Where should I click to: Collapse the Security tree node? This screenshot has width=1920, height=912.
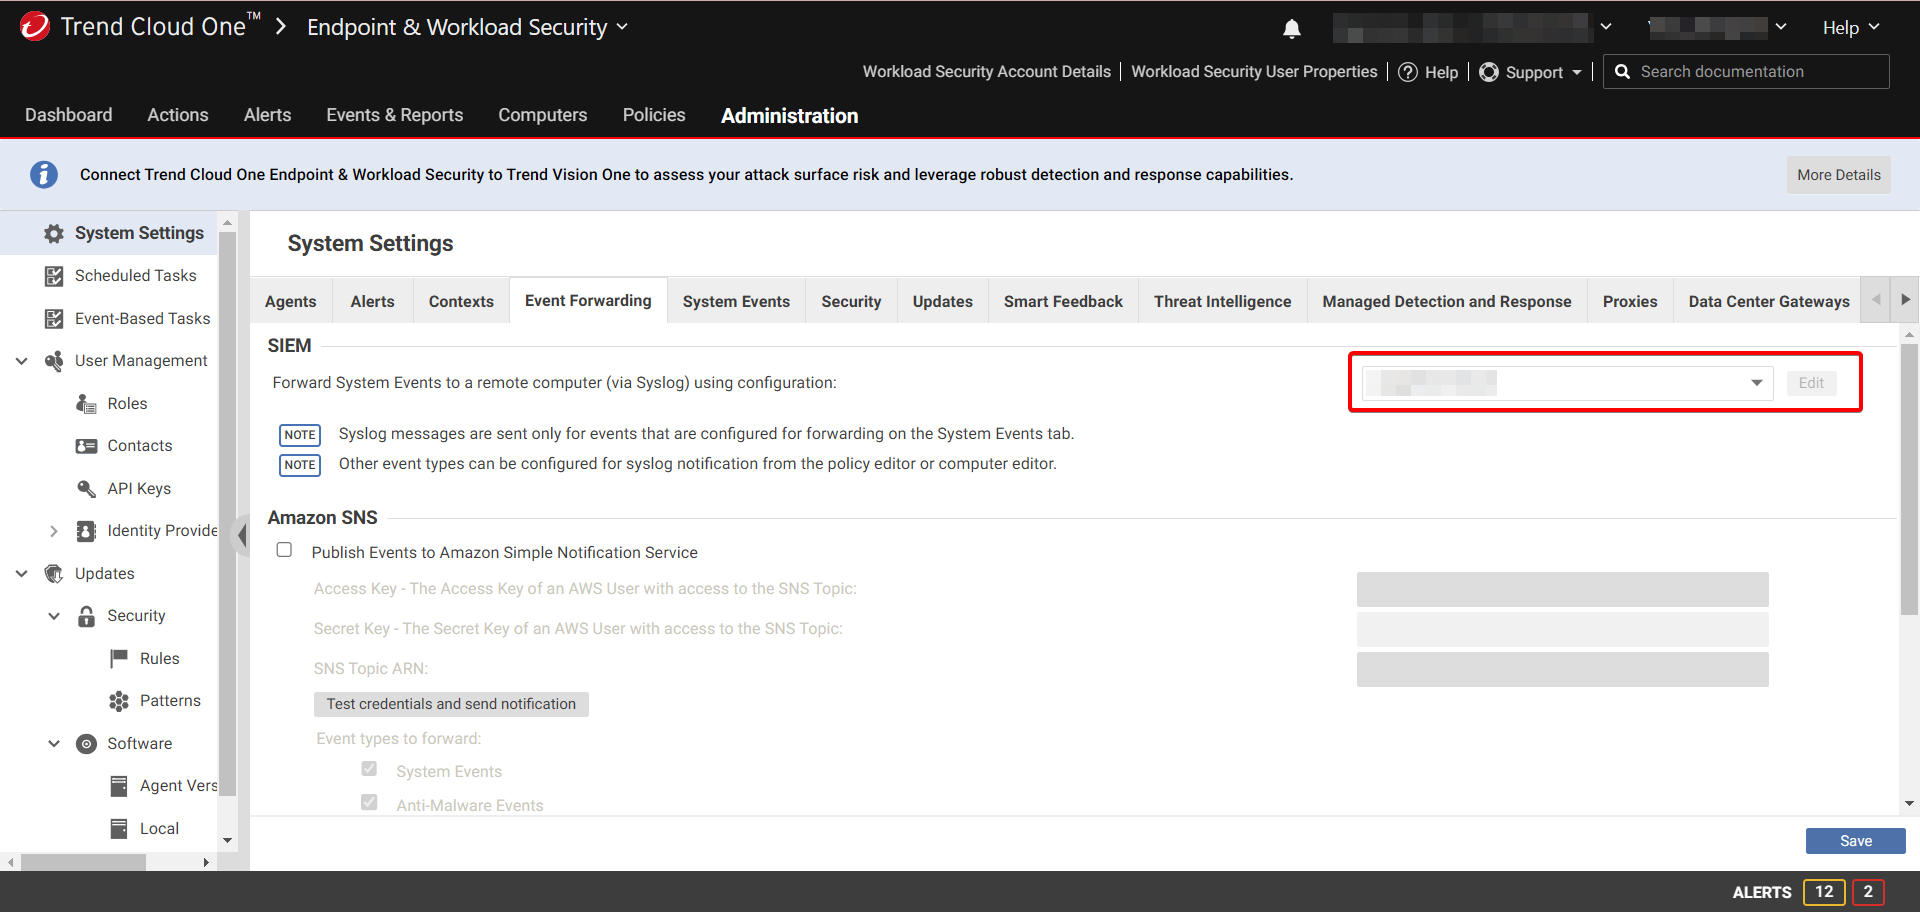tap(54, 616)
